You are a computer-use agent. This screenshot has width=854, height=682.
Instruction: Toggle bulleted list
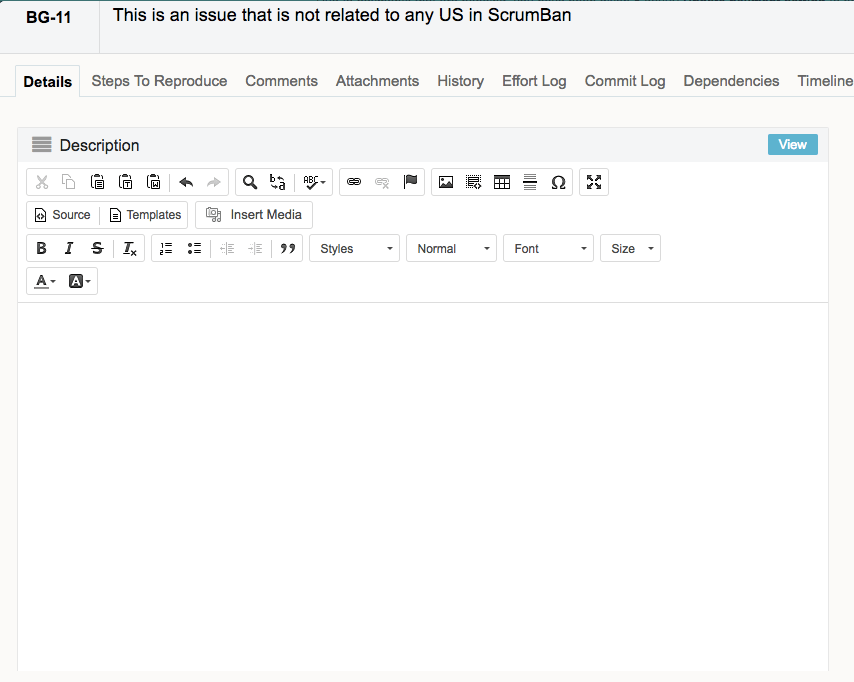pos(194,248)
